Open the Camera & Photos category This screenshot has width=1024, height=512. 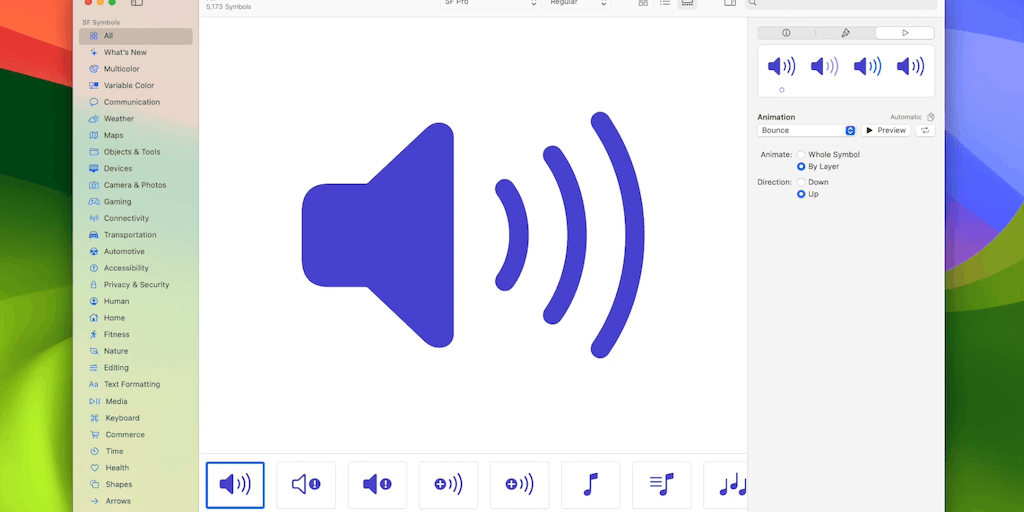(136, 185)
